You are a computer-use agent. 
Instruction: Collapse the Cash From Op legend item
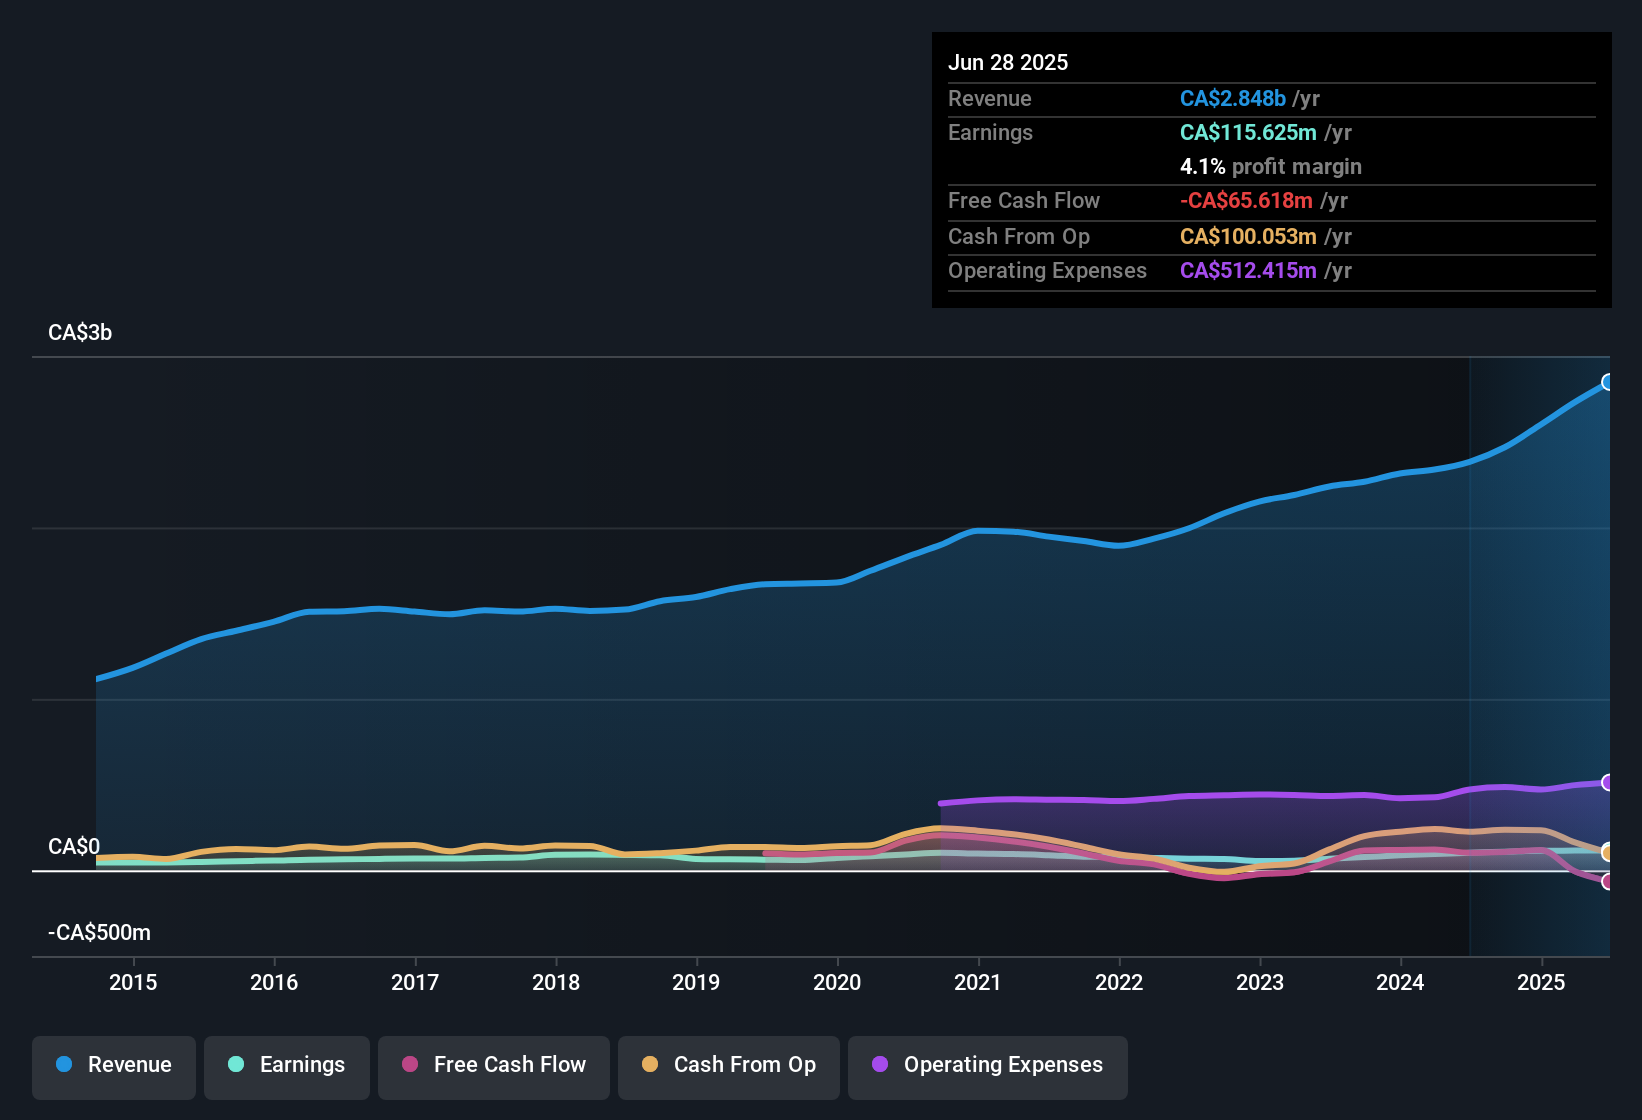point(728,1066)
